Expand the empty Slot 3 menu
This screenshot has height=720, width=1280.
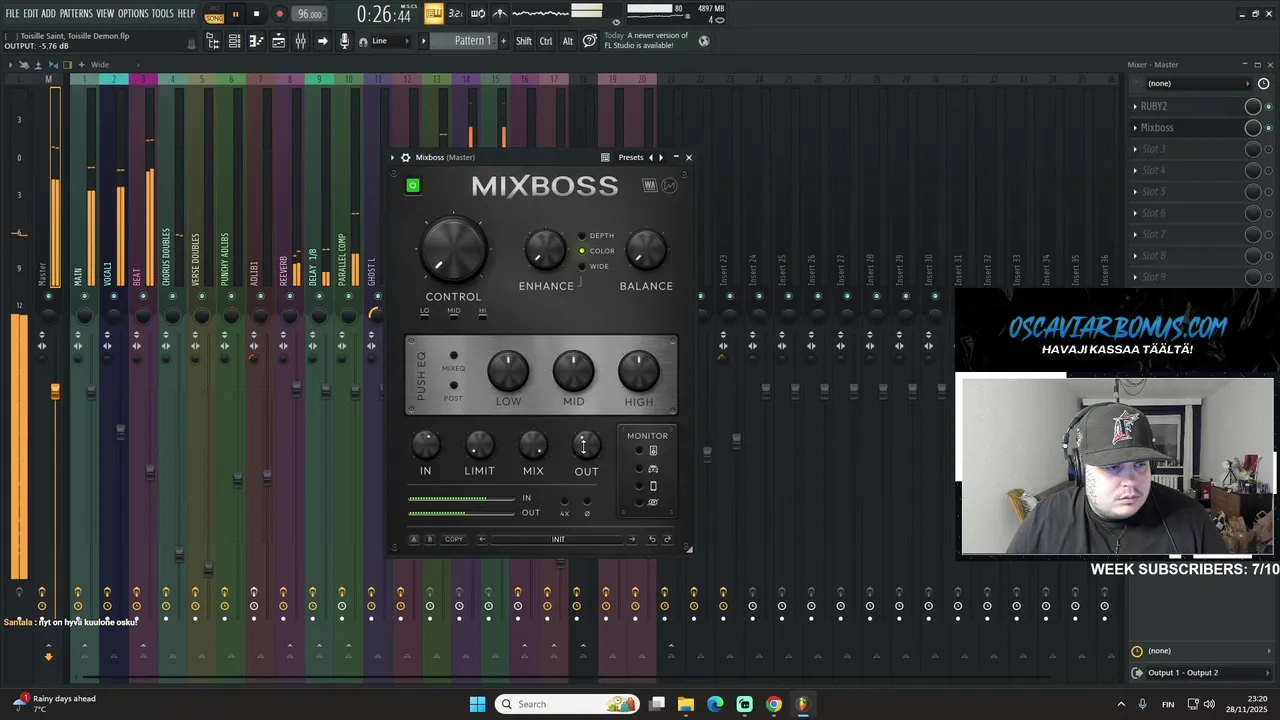tap(1135, 149)
